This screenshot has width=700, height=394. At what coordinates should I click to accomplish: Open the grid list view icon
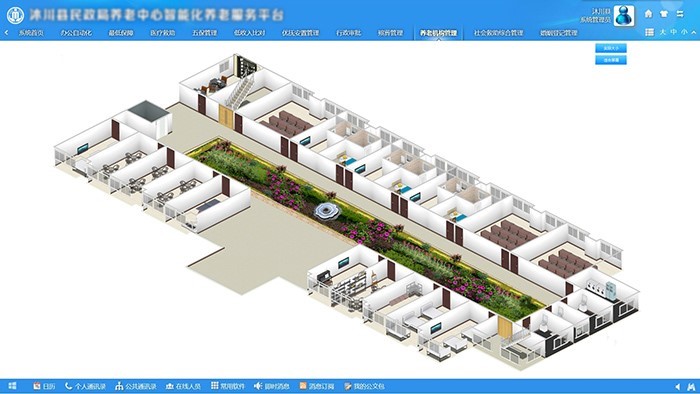[650, 32]
